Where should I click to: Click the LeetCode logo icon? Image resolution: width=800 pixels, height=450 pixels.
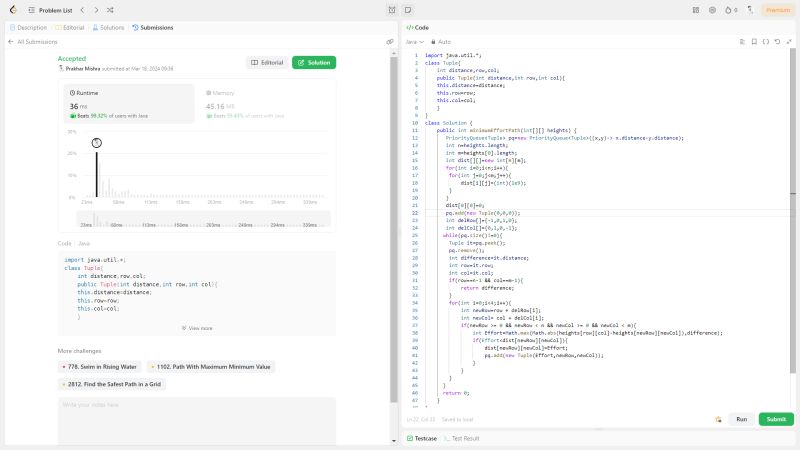click(13, 10)
